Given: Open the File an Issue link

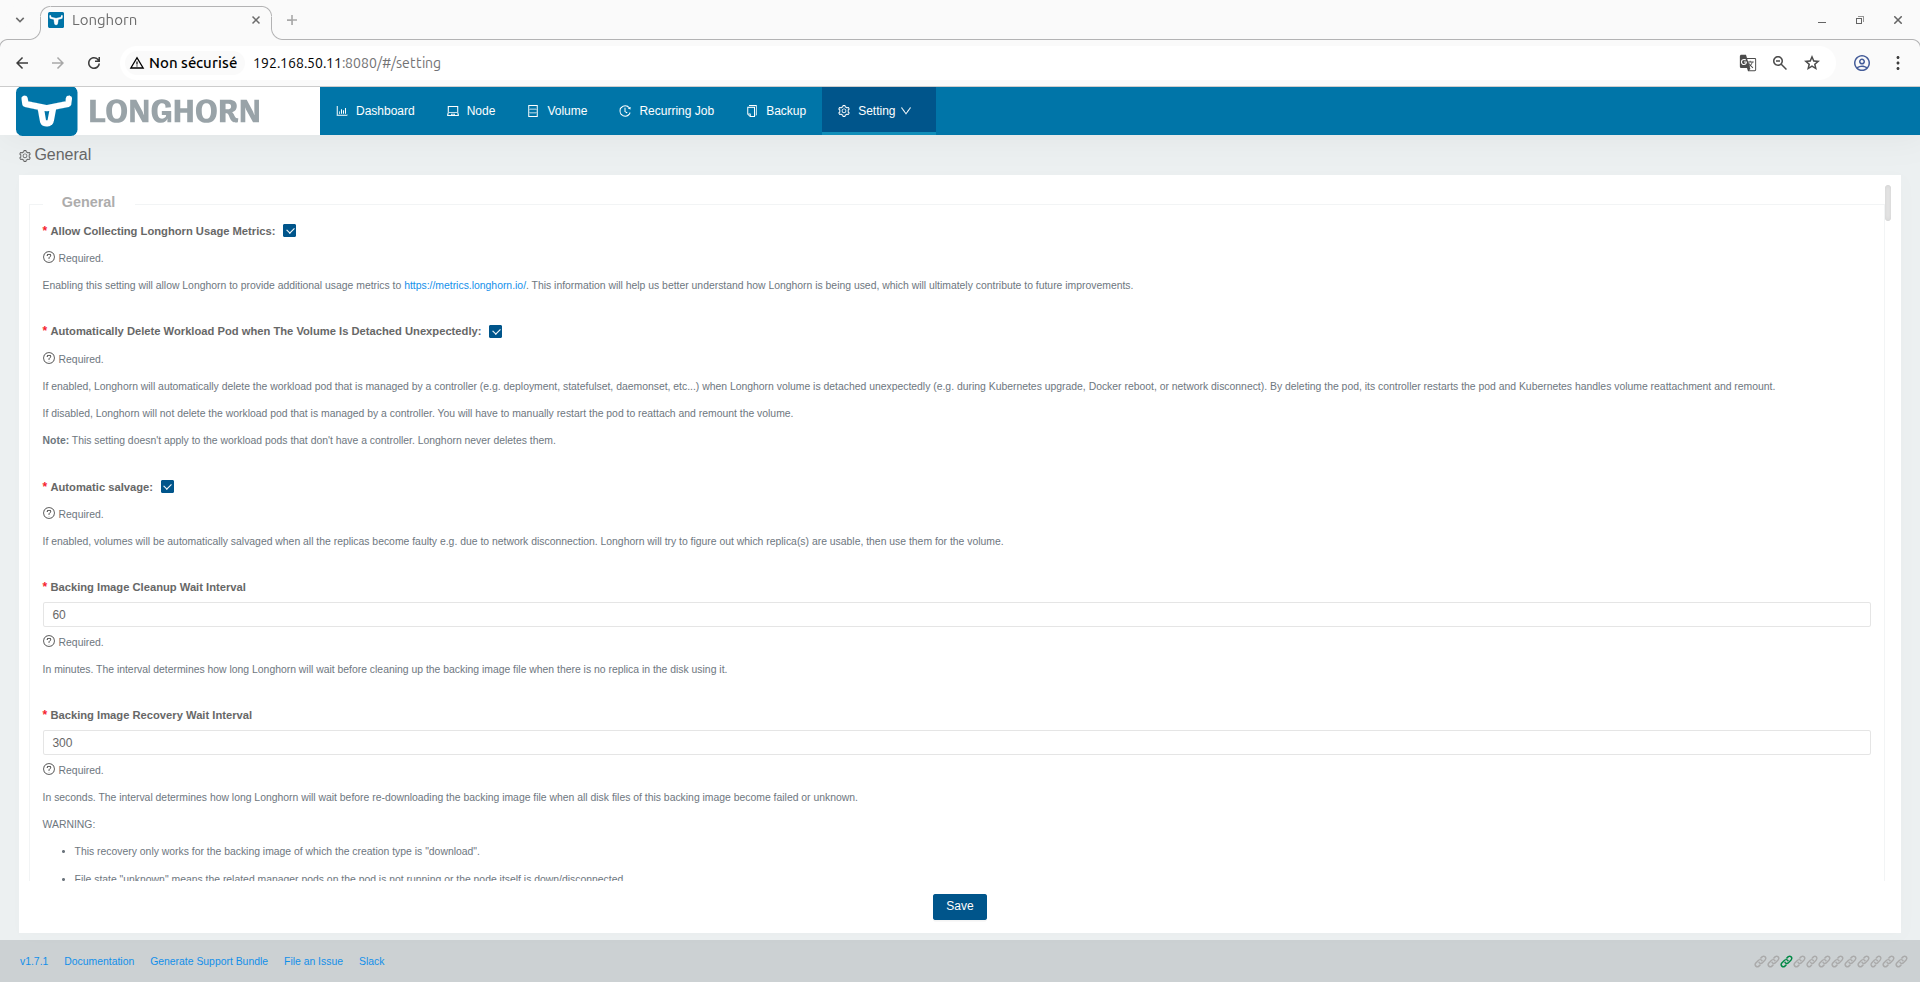Looking at the screenshot, I should click(x=313, y=962).
